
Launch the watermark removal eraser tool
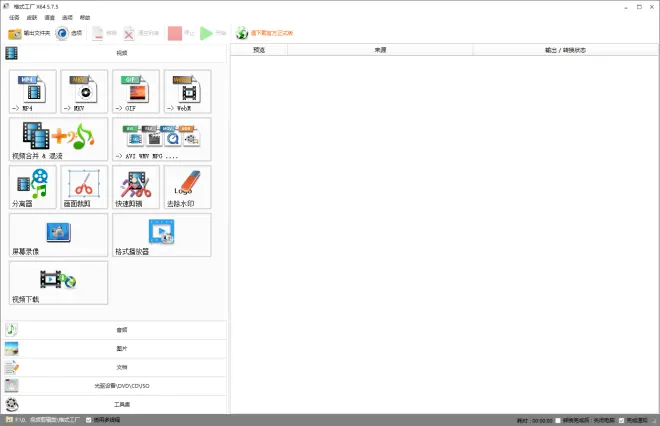tap(188, 187)
